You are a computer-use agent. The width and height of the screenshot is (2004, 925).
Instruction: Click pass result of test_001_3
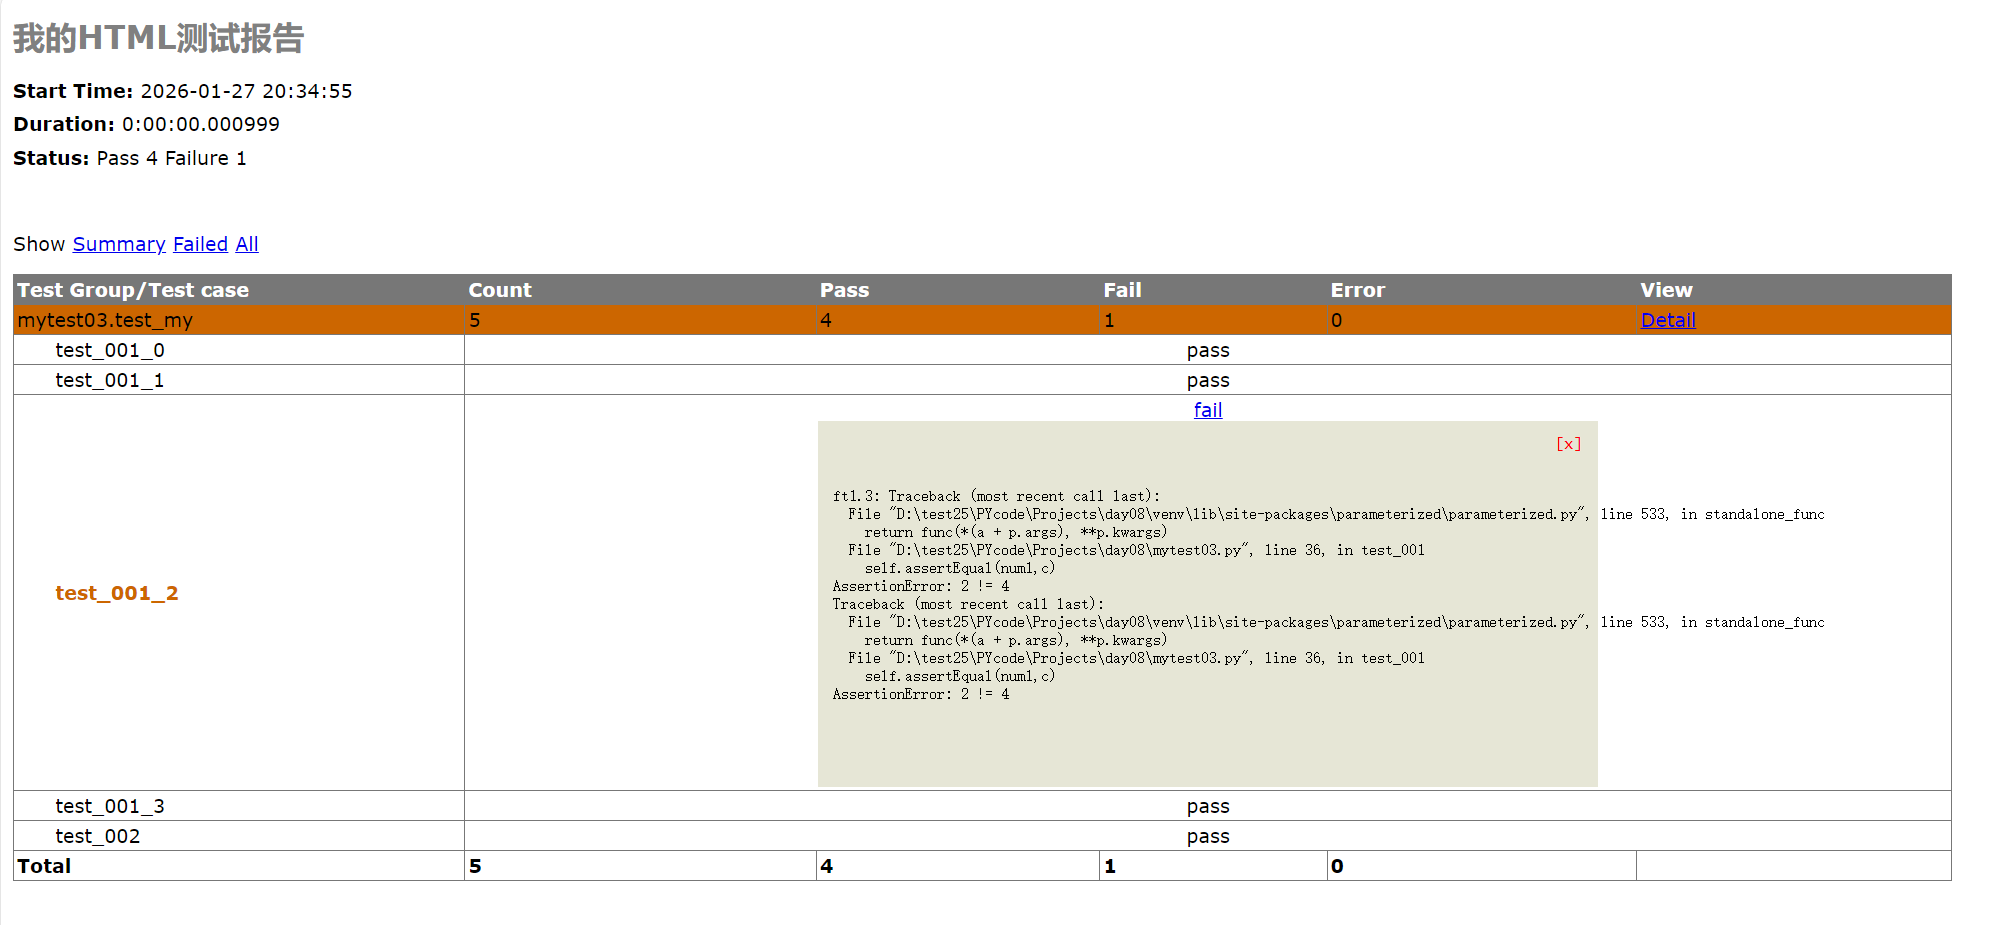point(1208,806)
